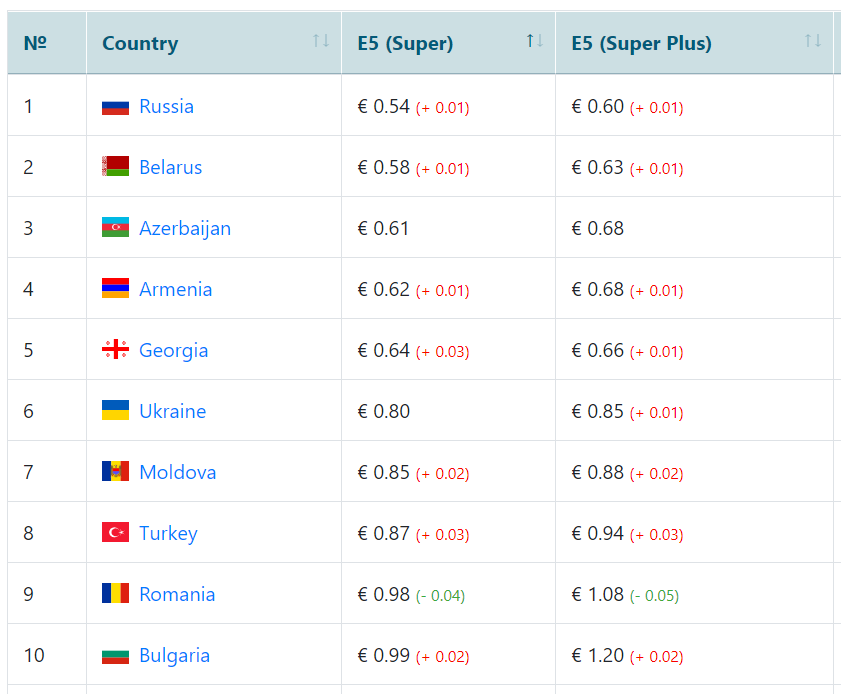Click the Turkey flag icon
This screenshot has height=694, width=841.
click(x=115, y=533)
